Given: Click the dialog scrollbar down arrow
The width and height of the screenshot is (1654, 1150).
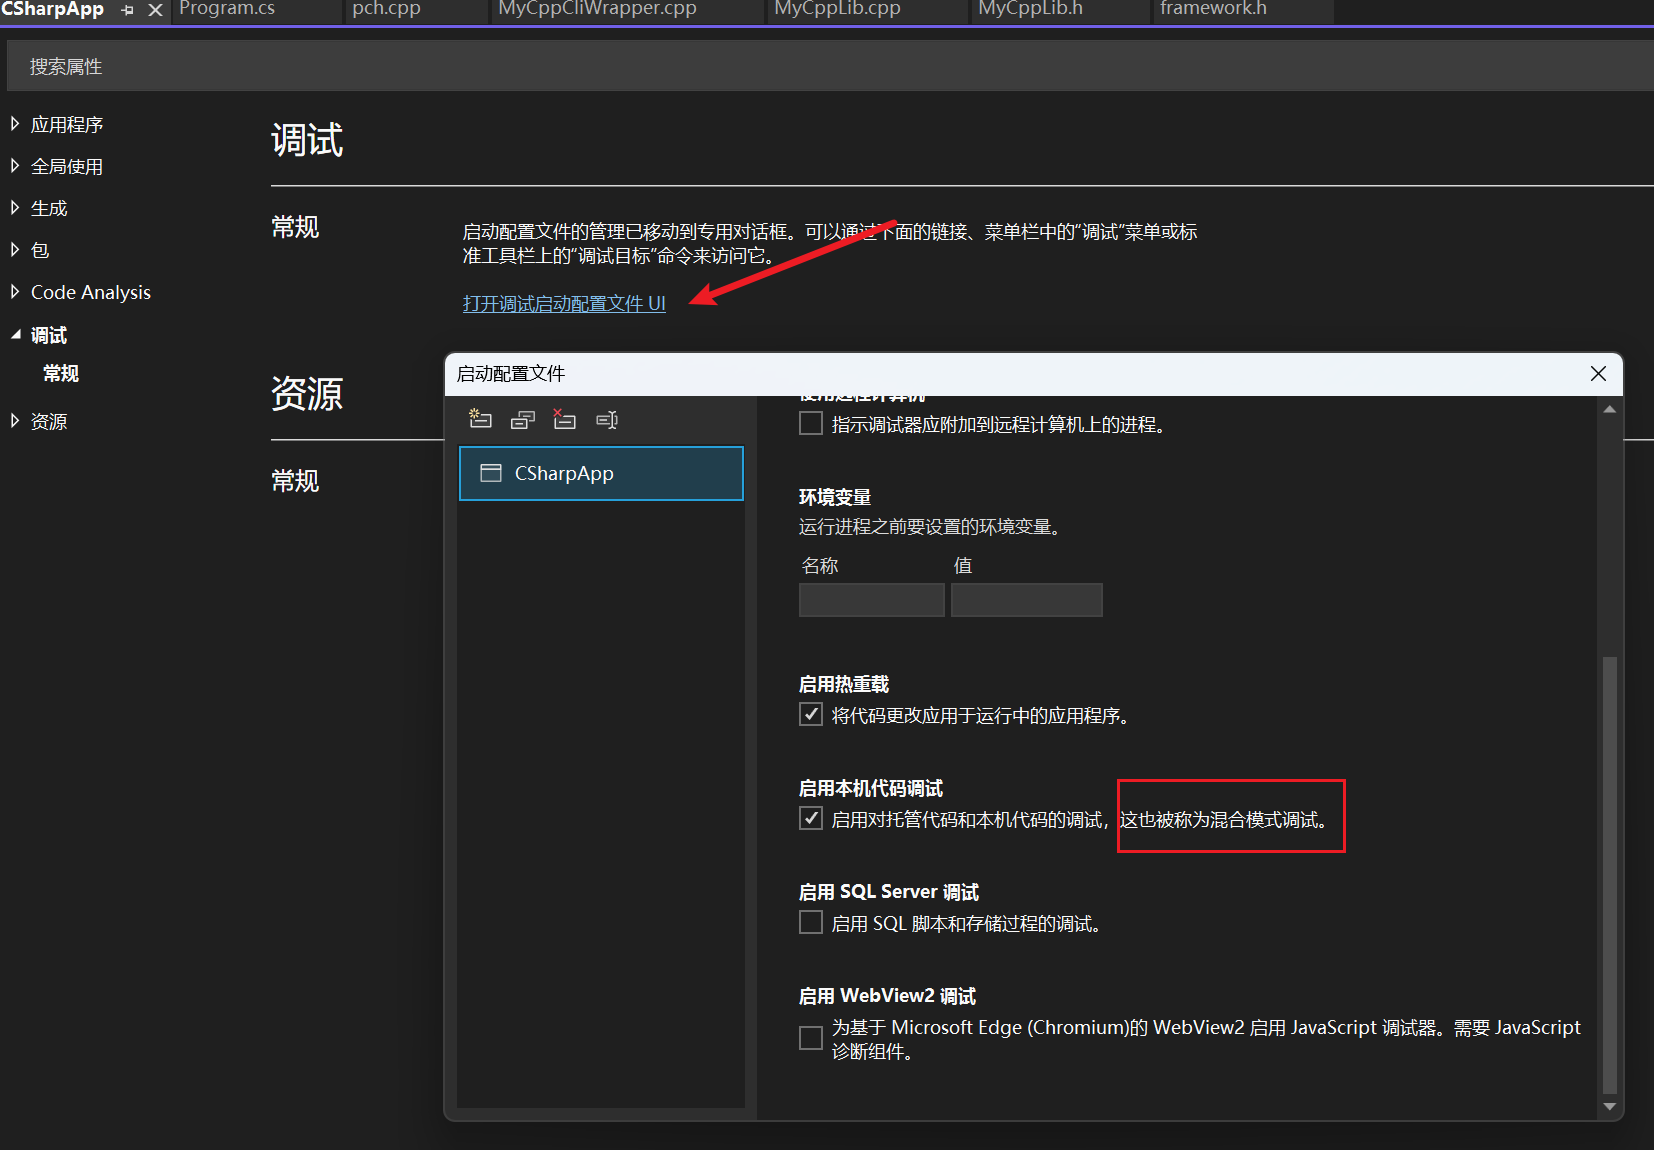Looking at the screenshot, I should pos(1609,1106).
